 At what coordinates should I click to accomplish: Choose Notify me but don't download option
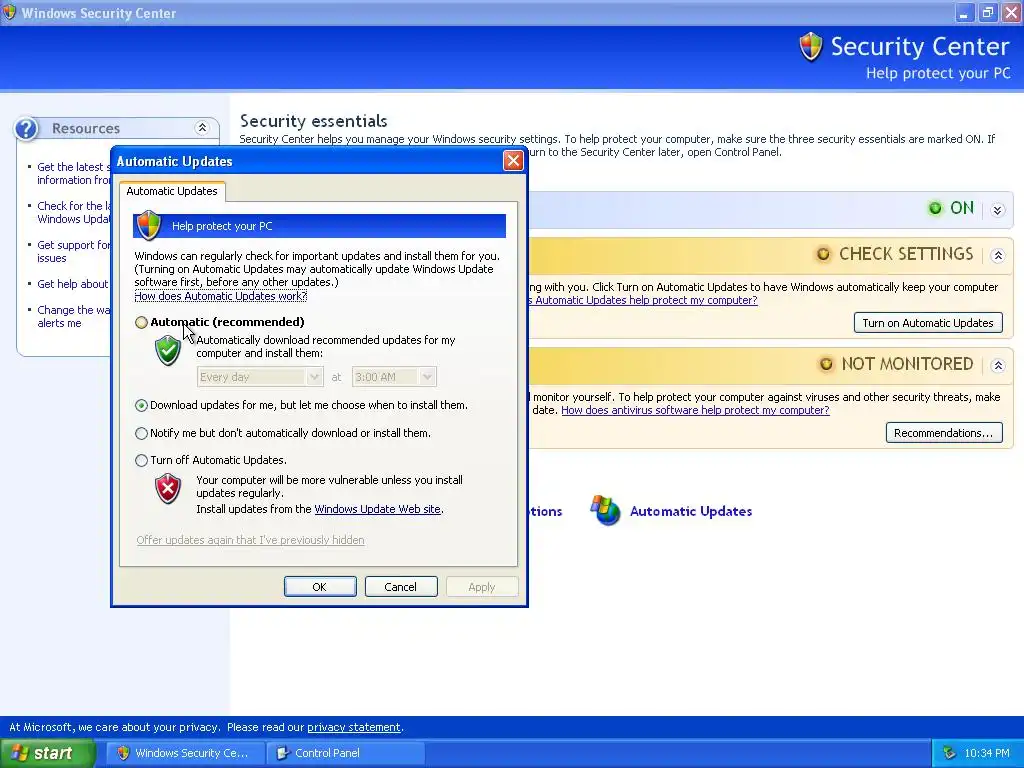[141, 433]
